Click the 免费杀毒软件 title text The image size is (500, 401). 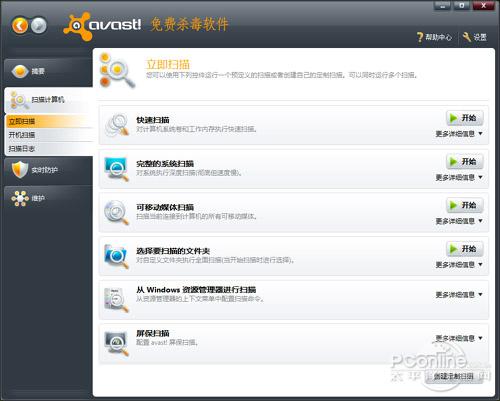click(189, 24)
